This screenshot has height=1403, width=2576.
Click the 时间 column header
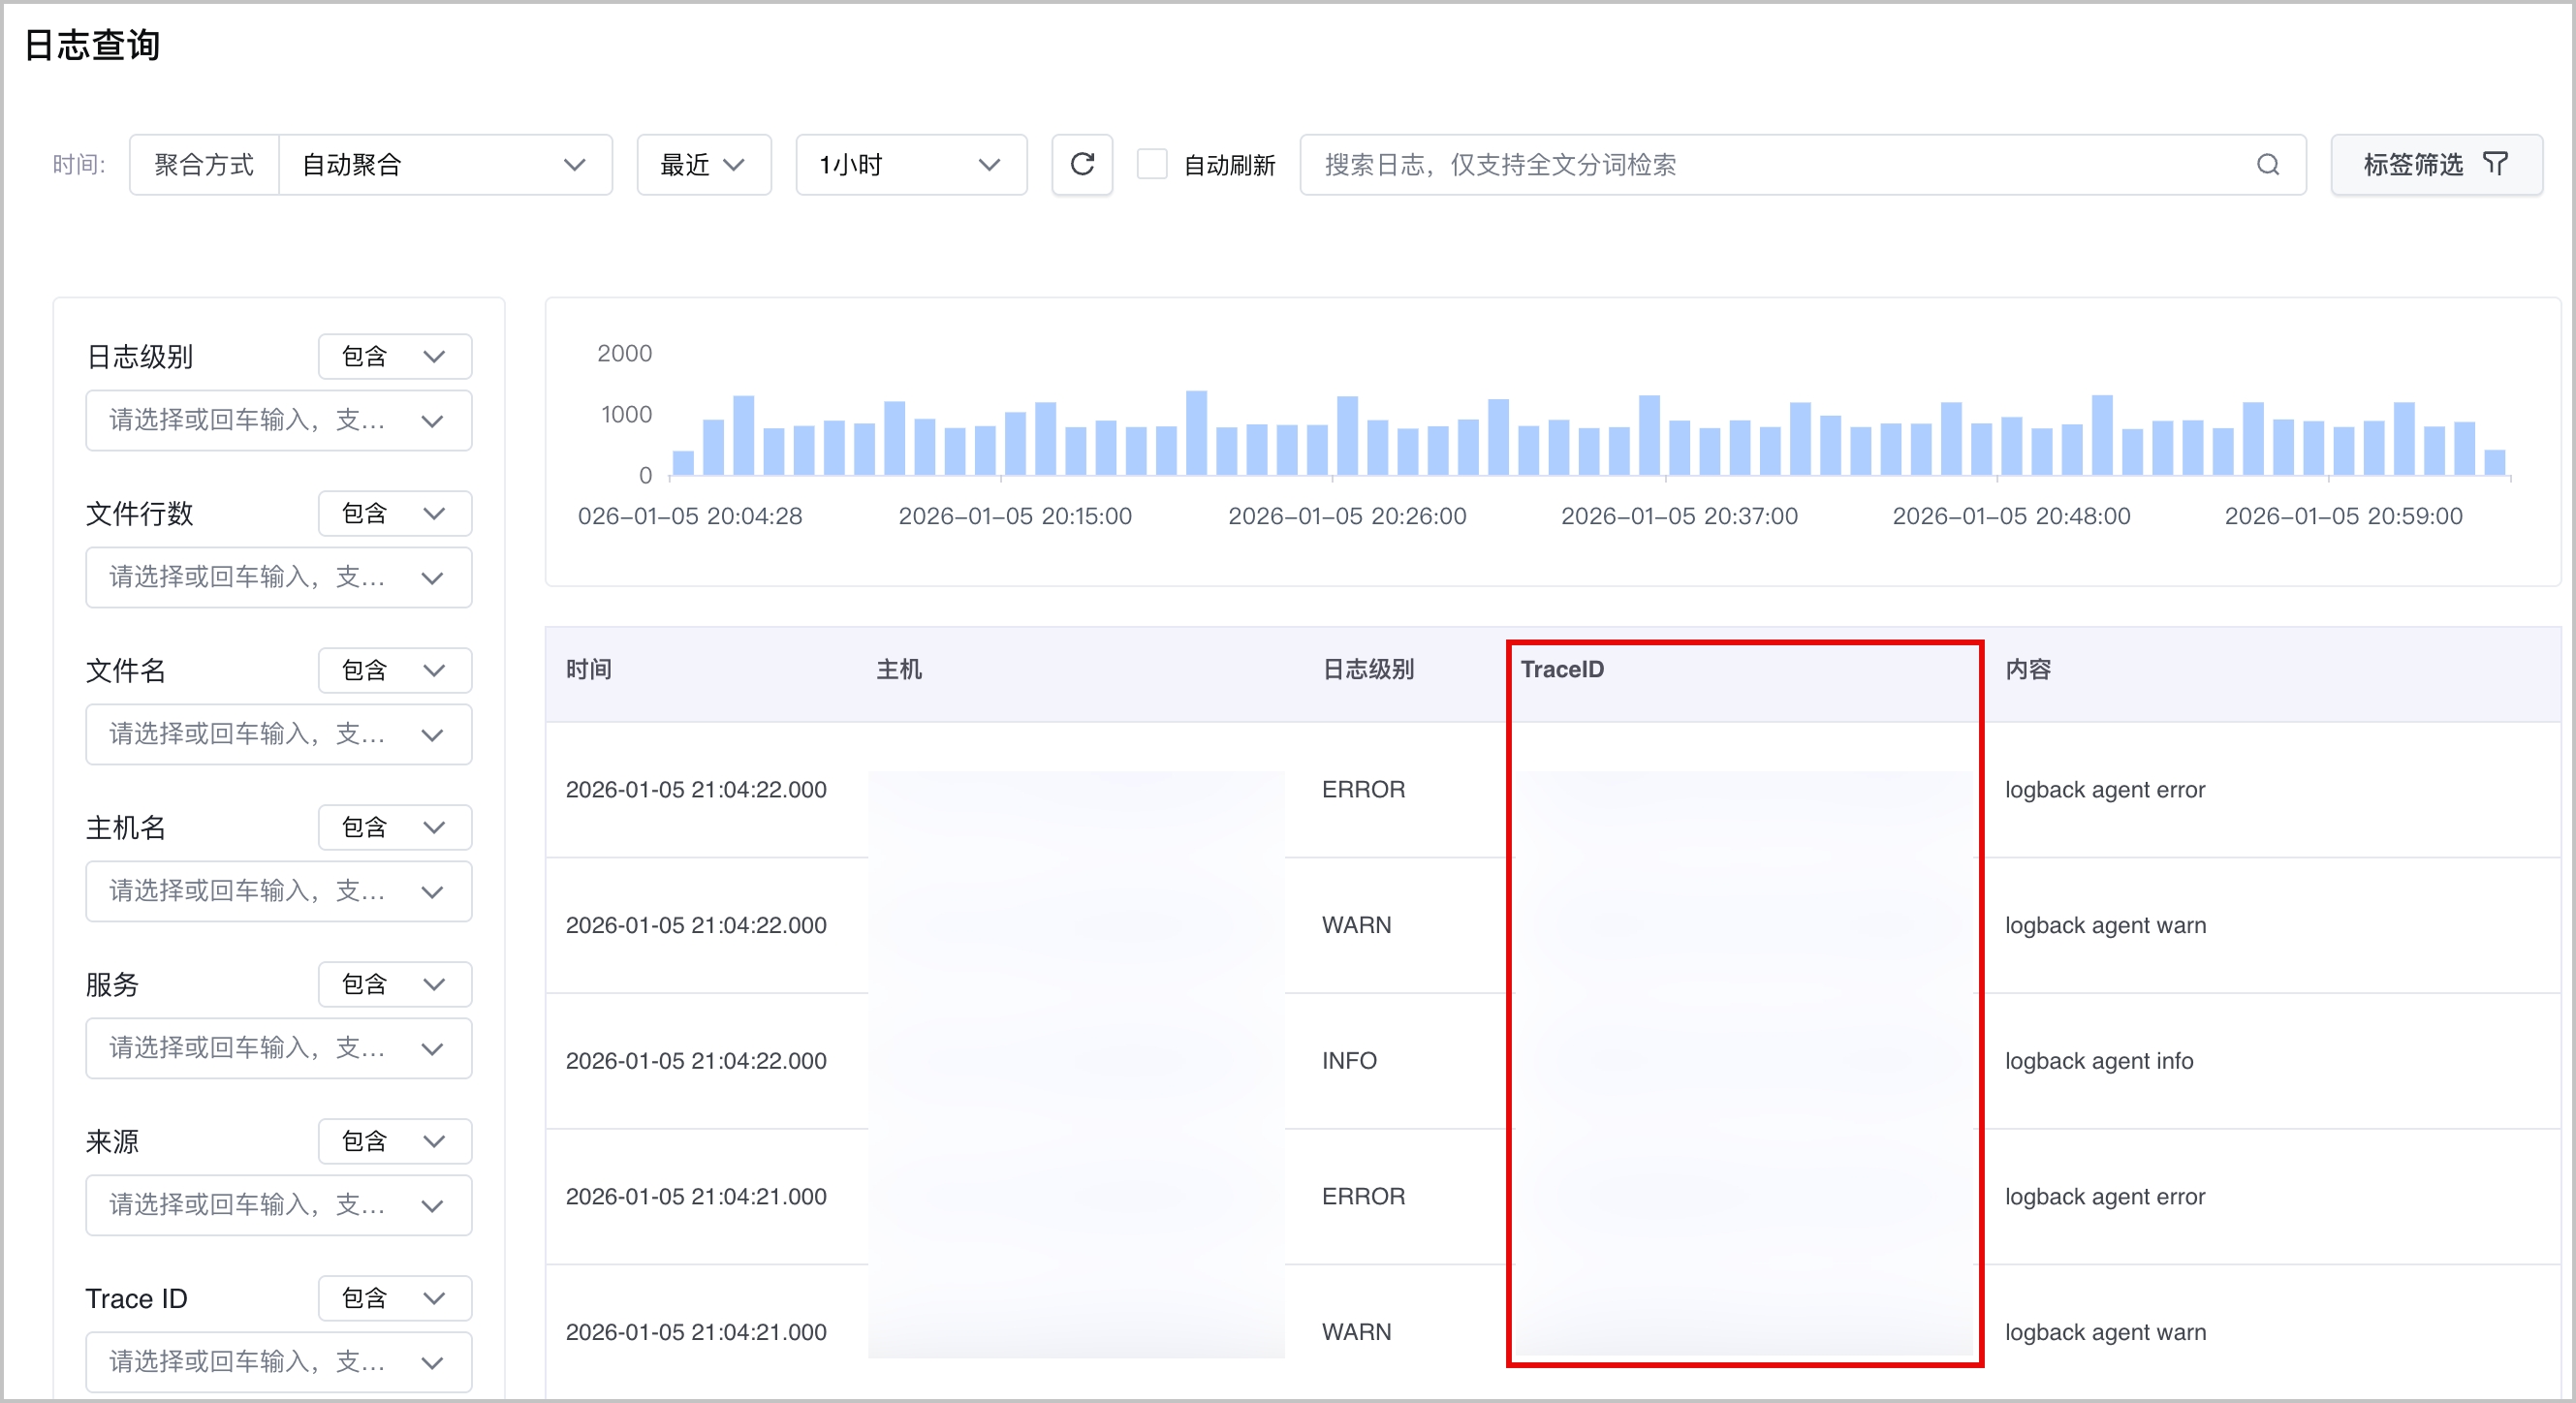point(589,669)
